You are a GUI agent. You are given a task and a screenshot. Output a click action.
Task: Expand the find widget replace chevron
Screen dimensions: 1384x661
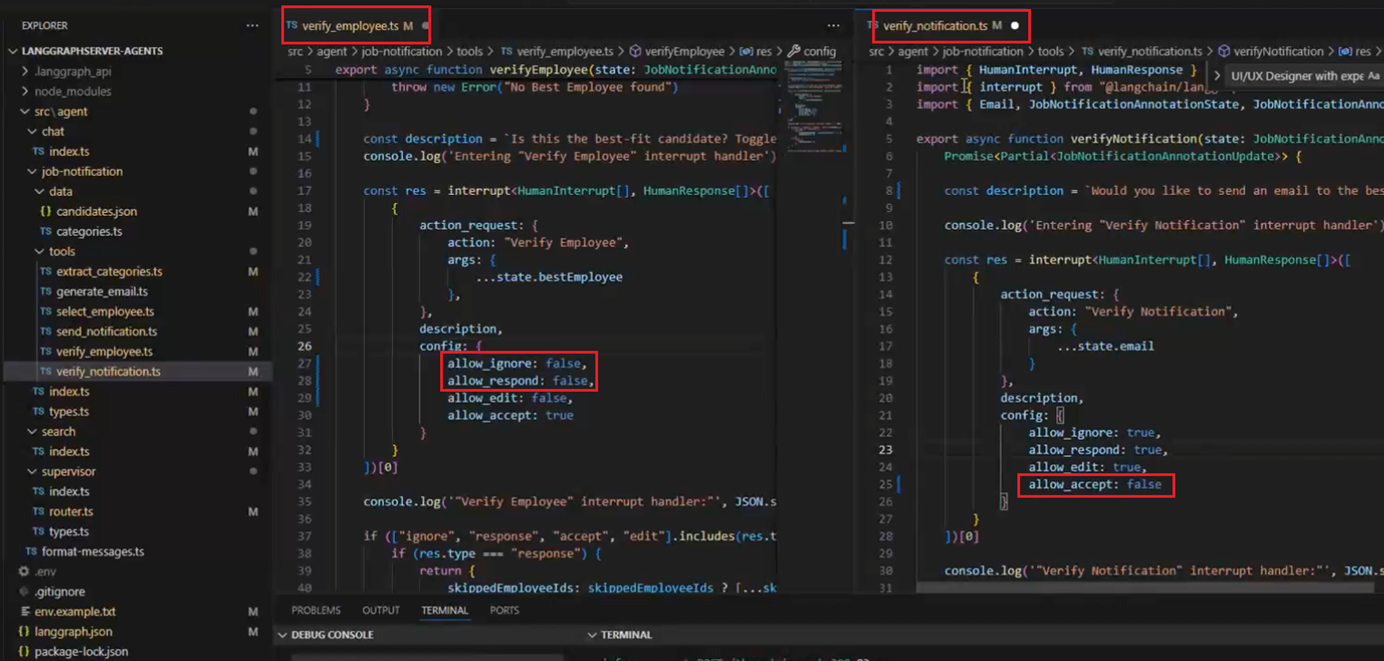(x=1217, y=76)
